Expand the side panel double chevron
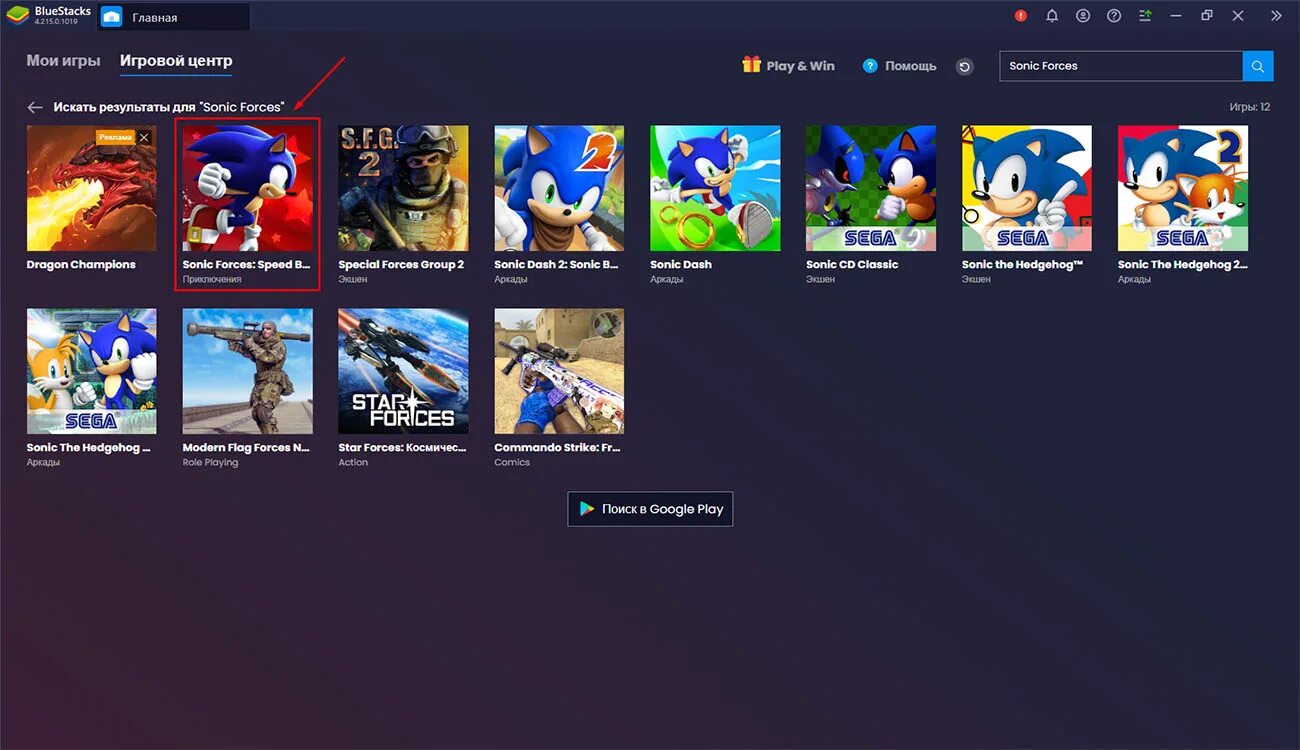This screenshot has width=1300, height=750. (x=1276, y=16)
